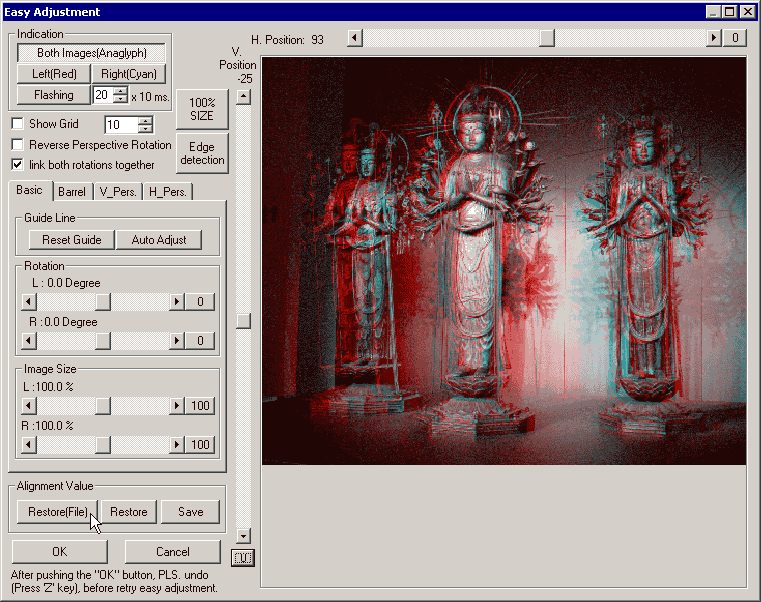Maximize the Easy Adjustment window
761x602 pixels.
click(729, 12)
